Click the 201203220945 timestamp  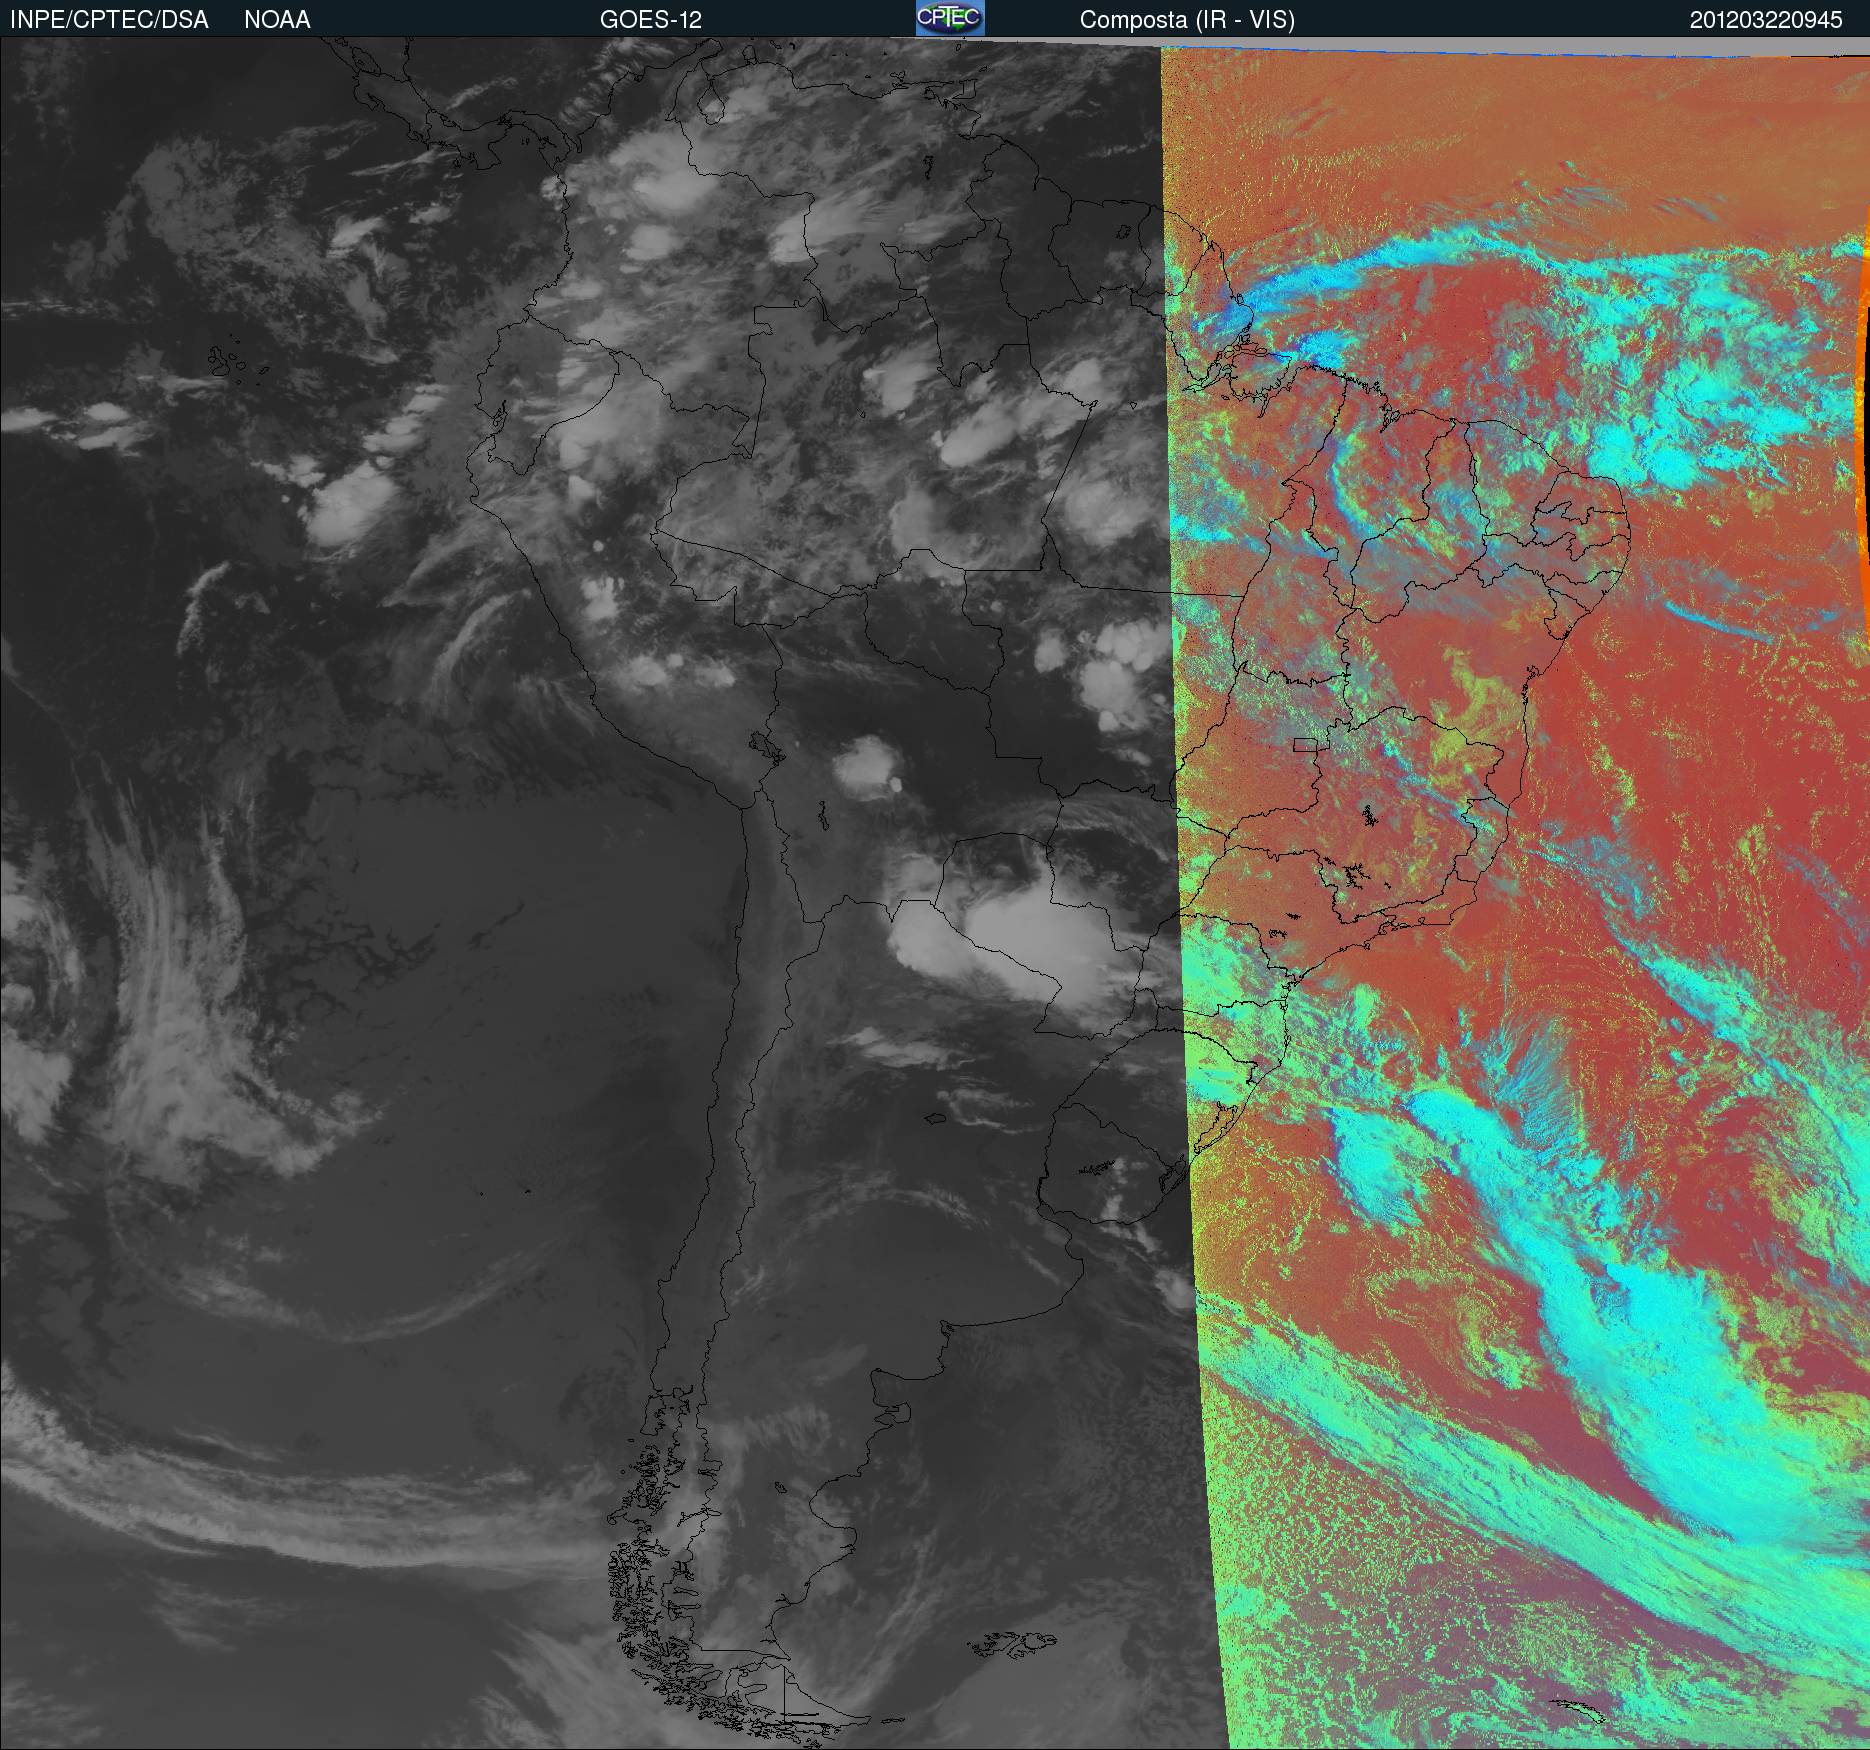pos(1766,20)
